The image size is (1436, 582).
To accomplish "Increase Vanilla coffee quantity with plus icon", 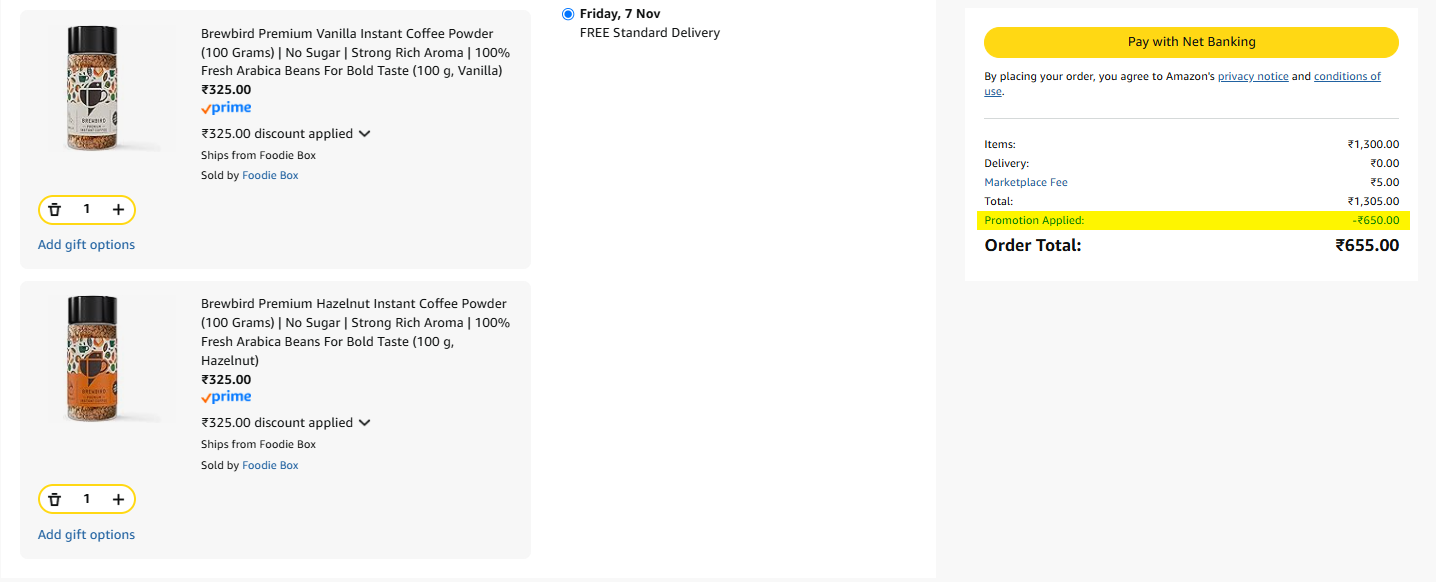I will coord(118,210).
